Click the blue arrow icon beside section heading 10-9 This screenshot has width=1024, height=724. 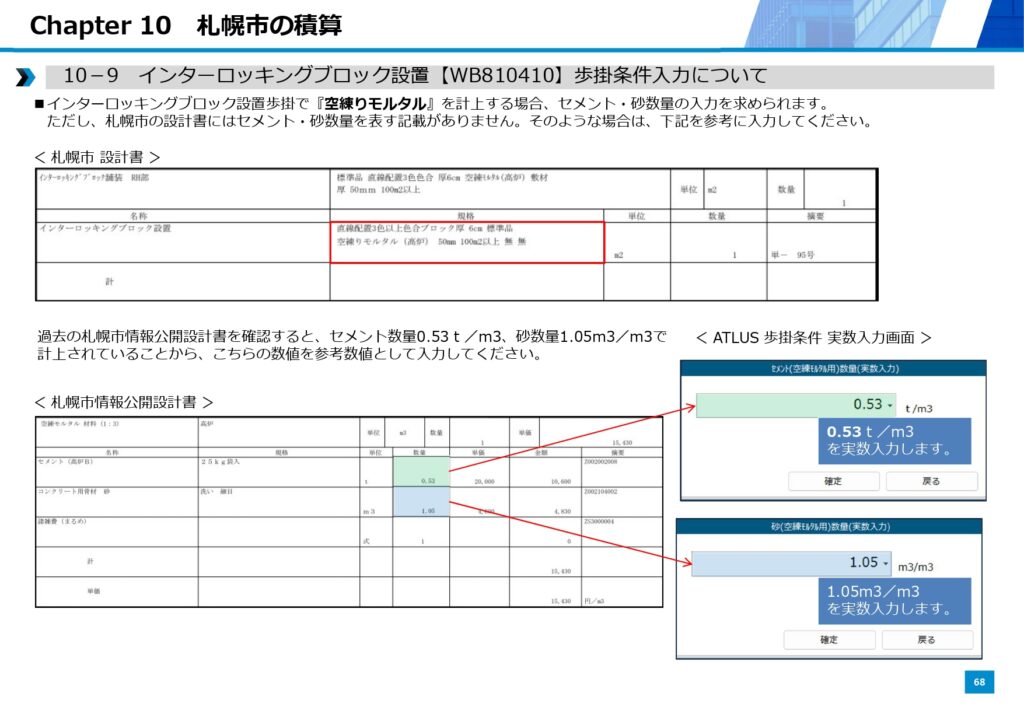pyautogui.click(x=26, y=77)
